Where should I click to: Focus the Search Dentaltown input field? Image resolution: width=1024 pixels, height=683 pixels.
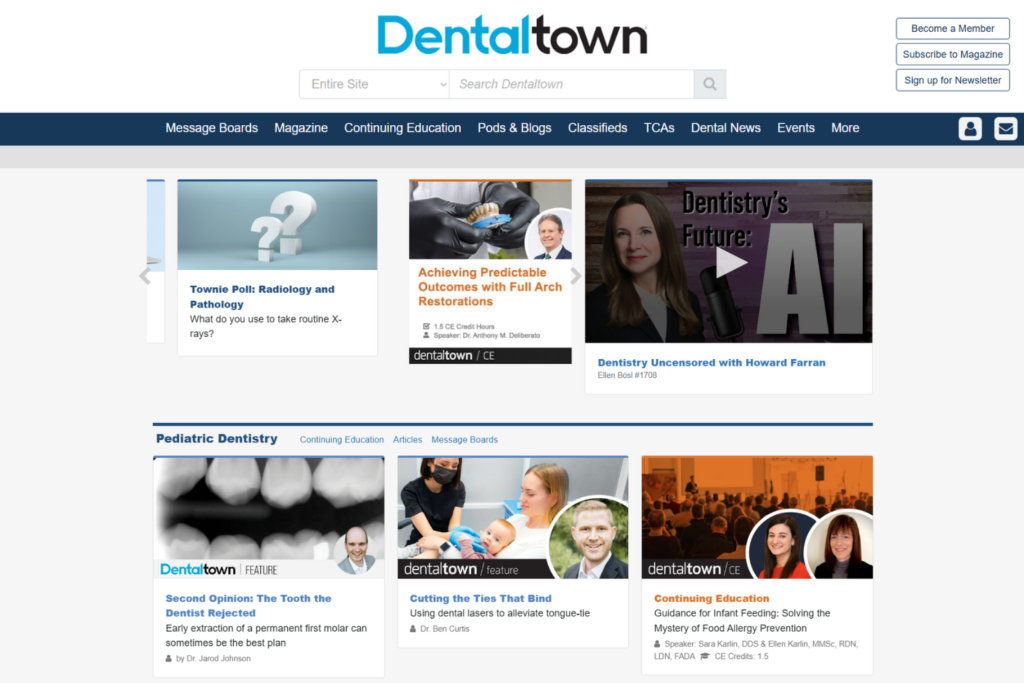point(571,84)
